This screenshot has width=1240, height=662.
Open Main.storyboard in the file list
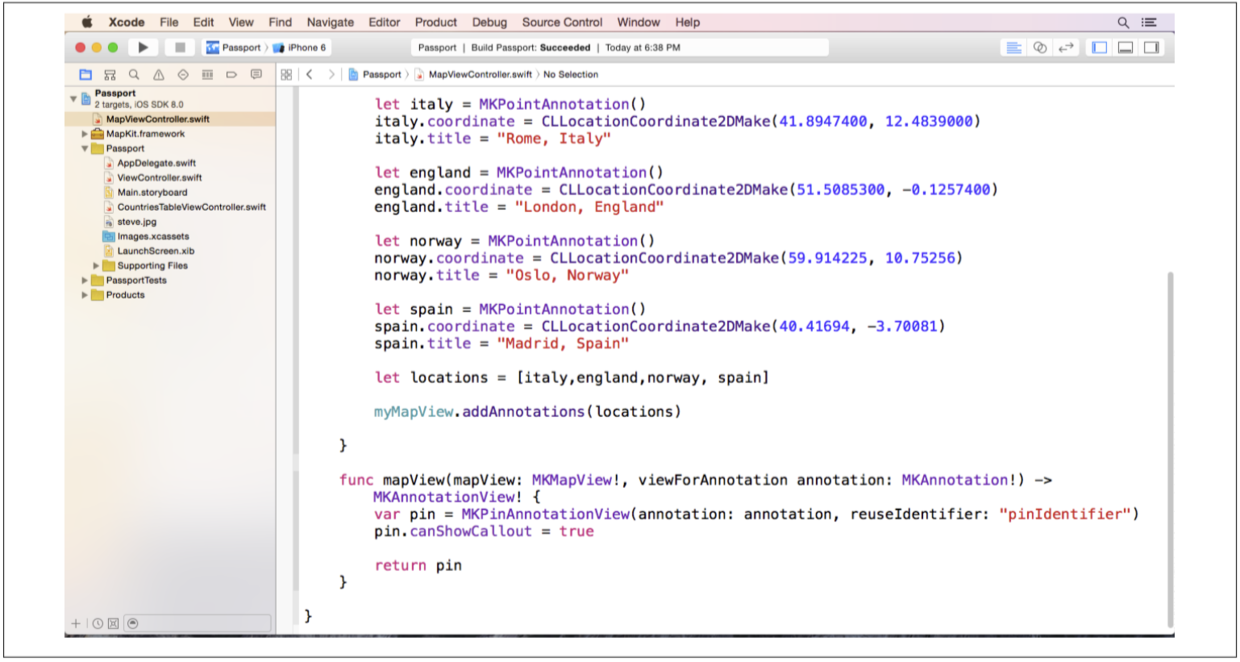(152, 192)
